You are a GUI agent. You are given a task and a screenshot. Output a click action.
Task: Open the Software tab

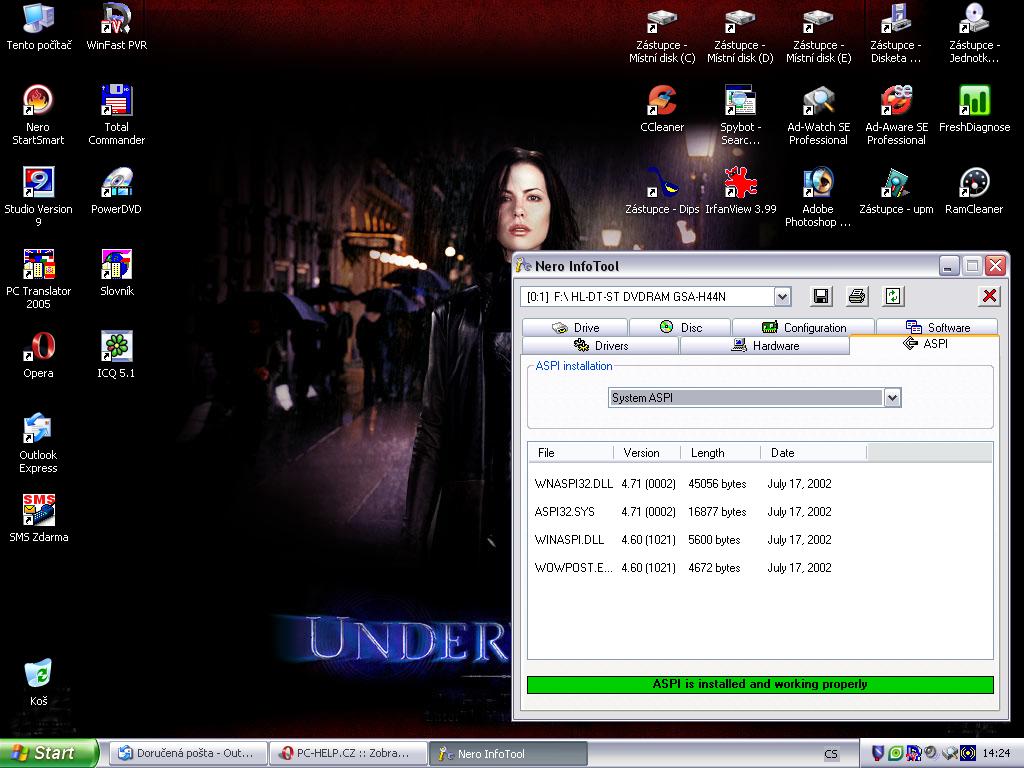pos(937,327)
